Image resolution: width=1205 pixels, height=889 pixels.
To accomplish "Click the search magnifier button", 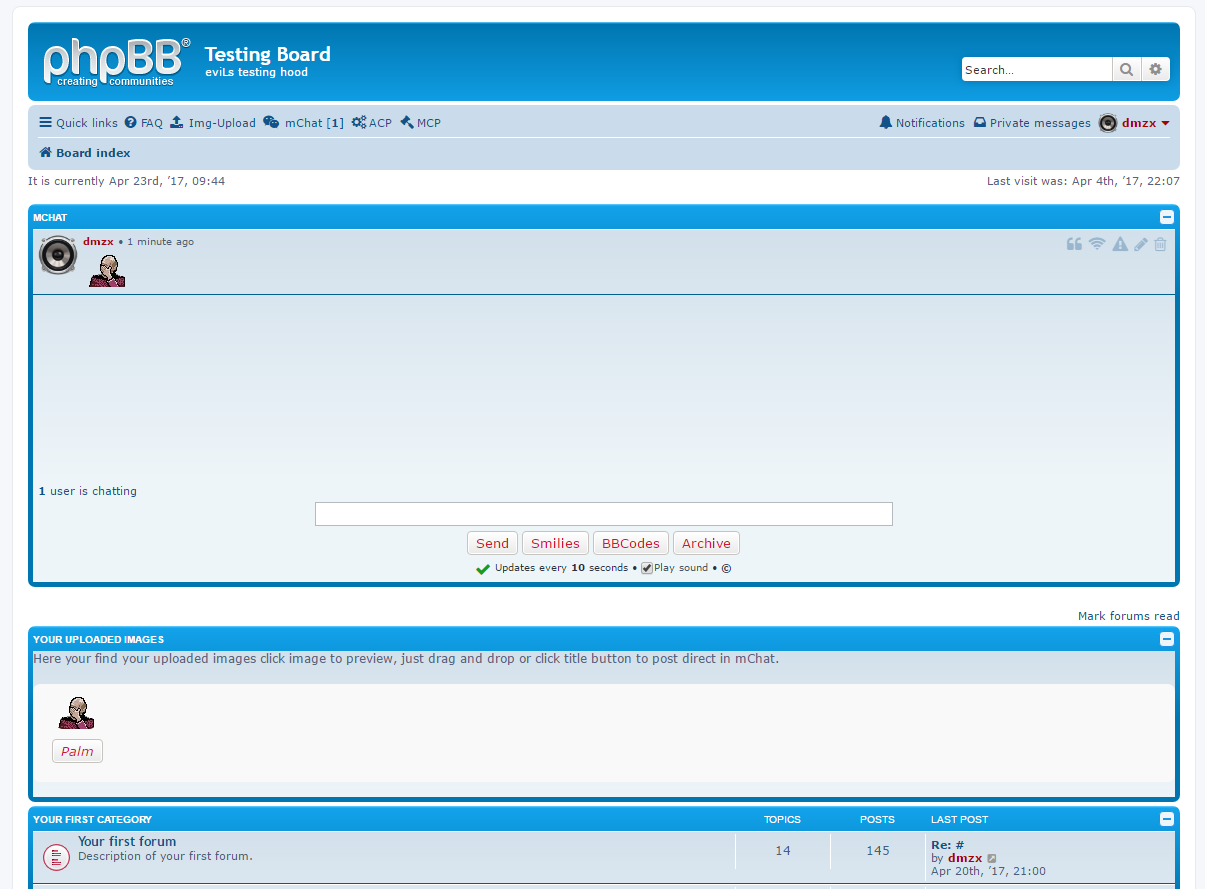I will (x=1126, y=69).
